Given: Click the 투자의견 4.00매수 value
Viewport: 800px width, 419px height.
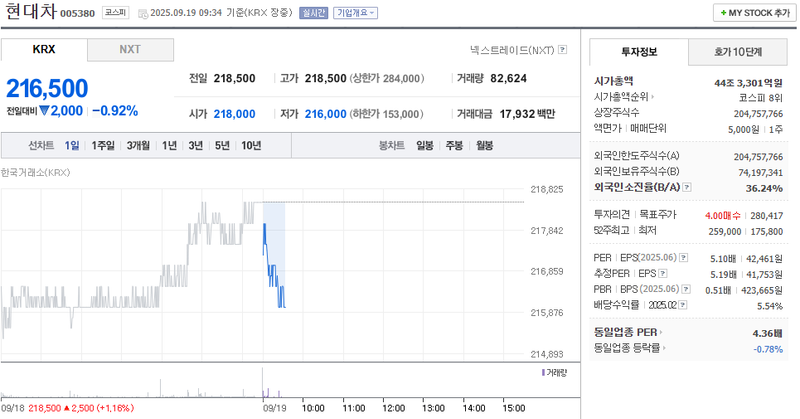Looking at the screenshot, I should pos(722,216).
